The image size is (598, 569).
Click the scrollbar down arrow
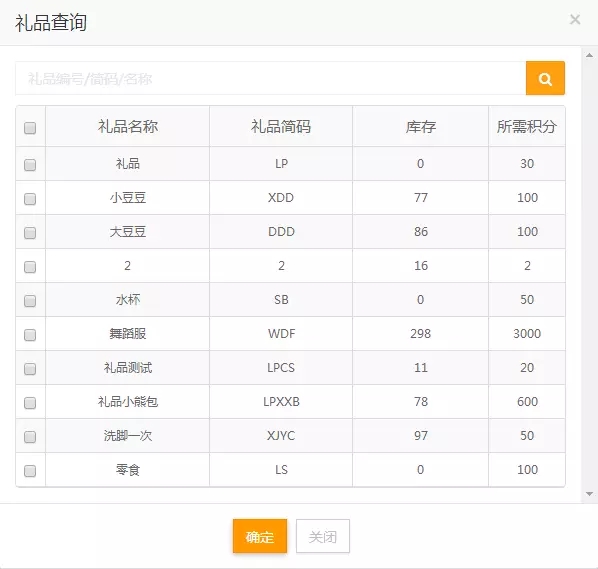click(589, 494)
